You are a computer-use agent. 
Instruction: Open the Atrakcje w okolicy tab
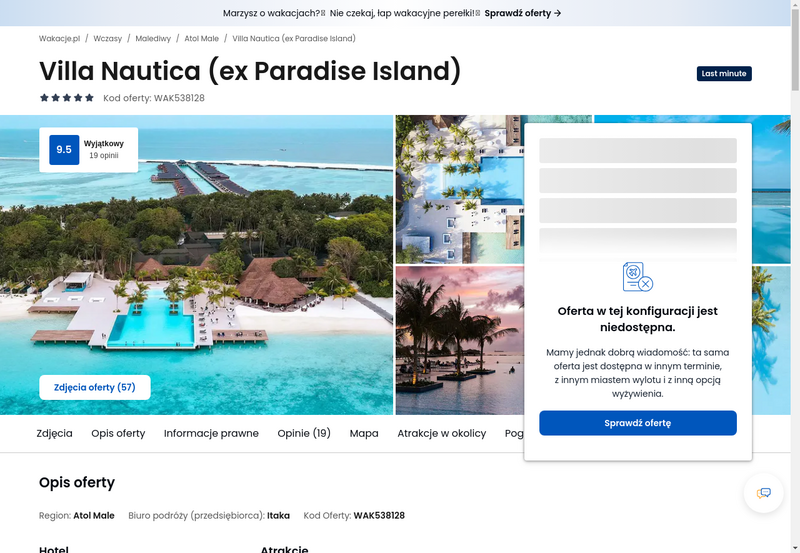point(442,433)
